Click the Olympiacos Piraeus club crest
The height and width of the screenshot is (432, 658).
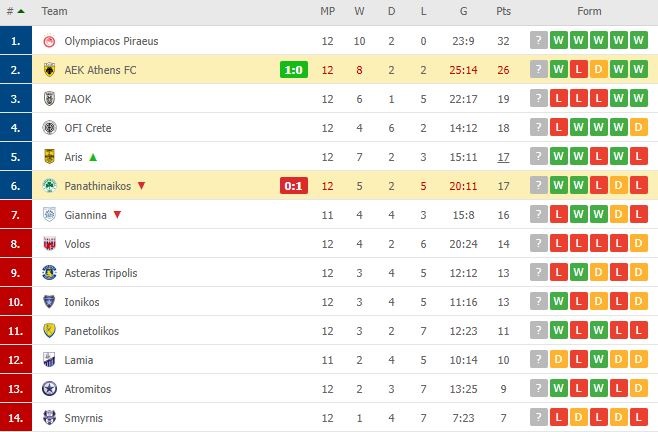[50, 41]
